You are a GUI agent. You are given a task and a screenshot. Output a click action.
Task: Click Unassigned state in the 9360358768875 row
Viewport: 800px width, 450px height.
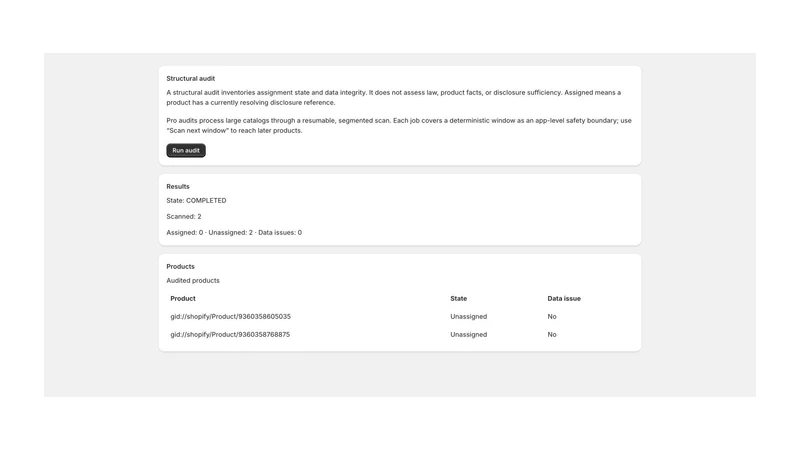pyautogui.click(x=468, y=335)
